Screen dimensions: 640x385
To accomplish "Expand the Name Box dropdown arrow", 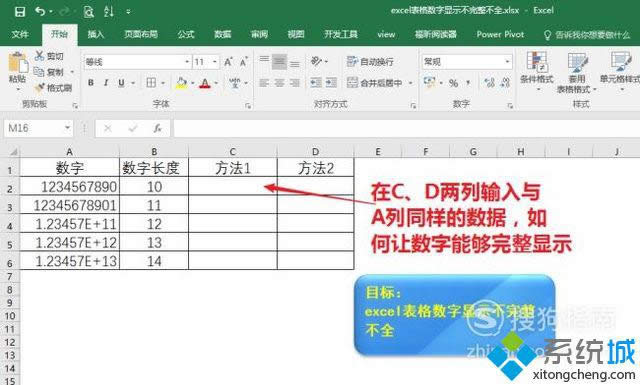I will [67, 128].
